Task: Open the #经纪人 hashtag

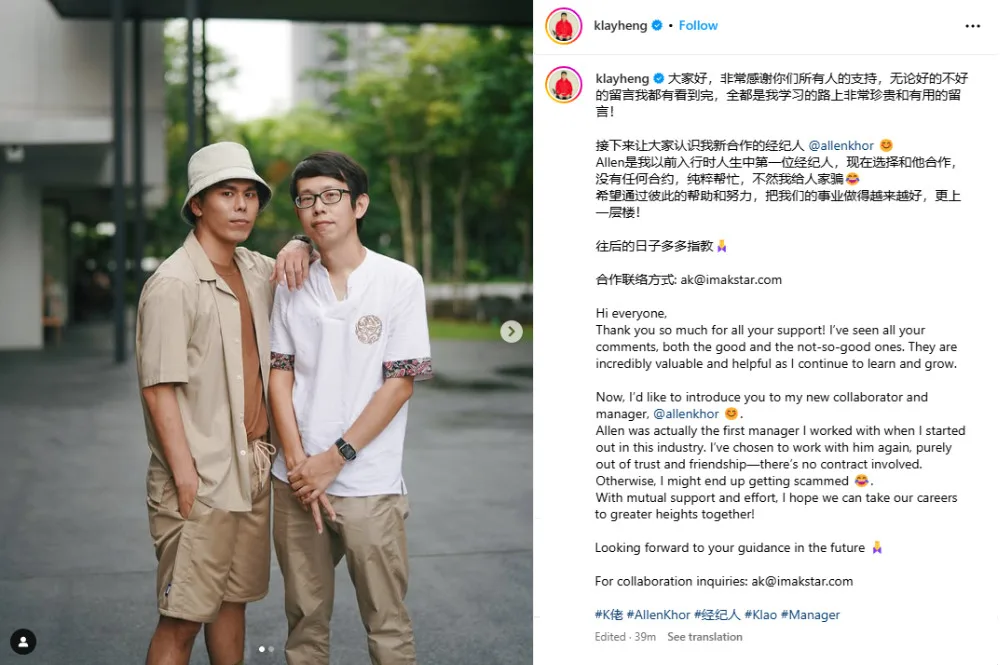Action: click(717, 615)
